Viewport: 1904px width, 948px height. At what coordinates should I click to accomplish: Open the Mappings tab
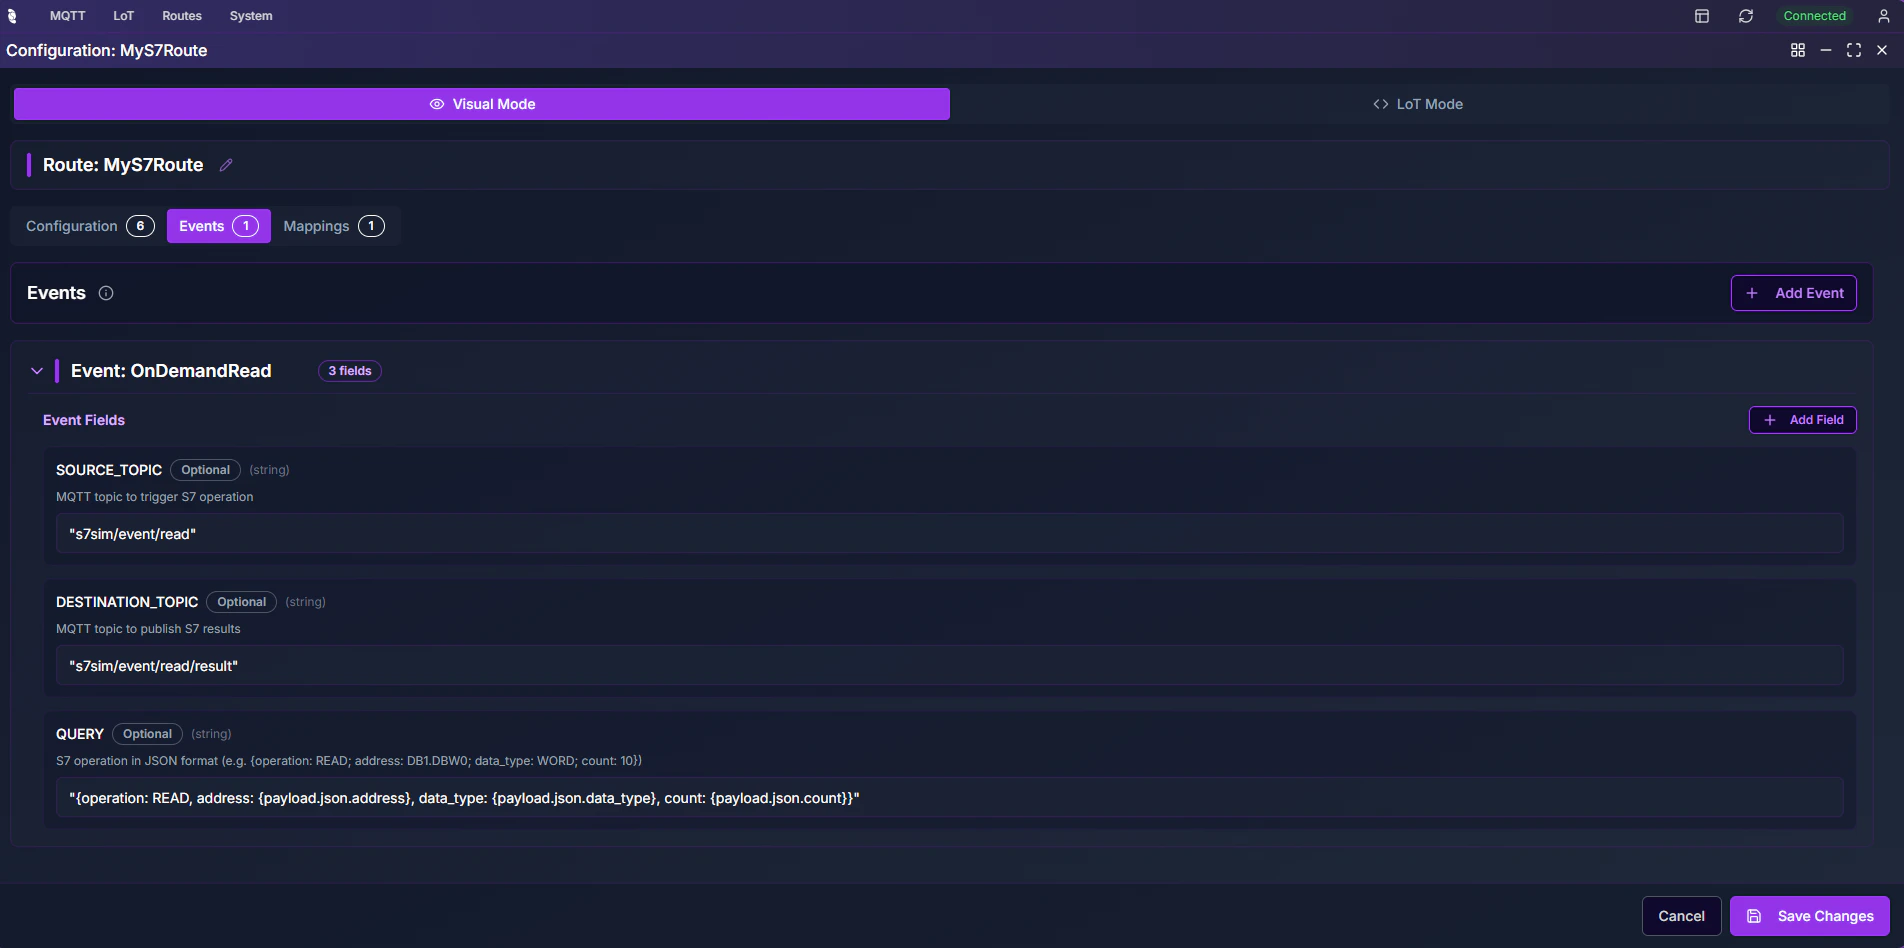(x=334, y=226)
